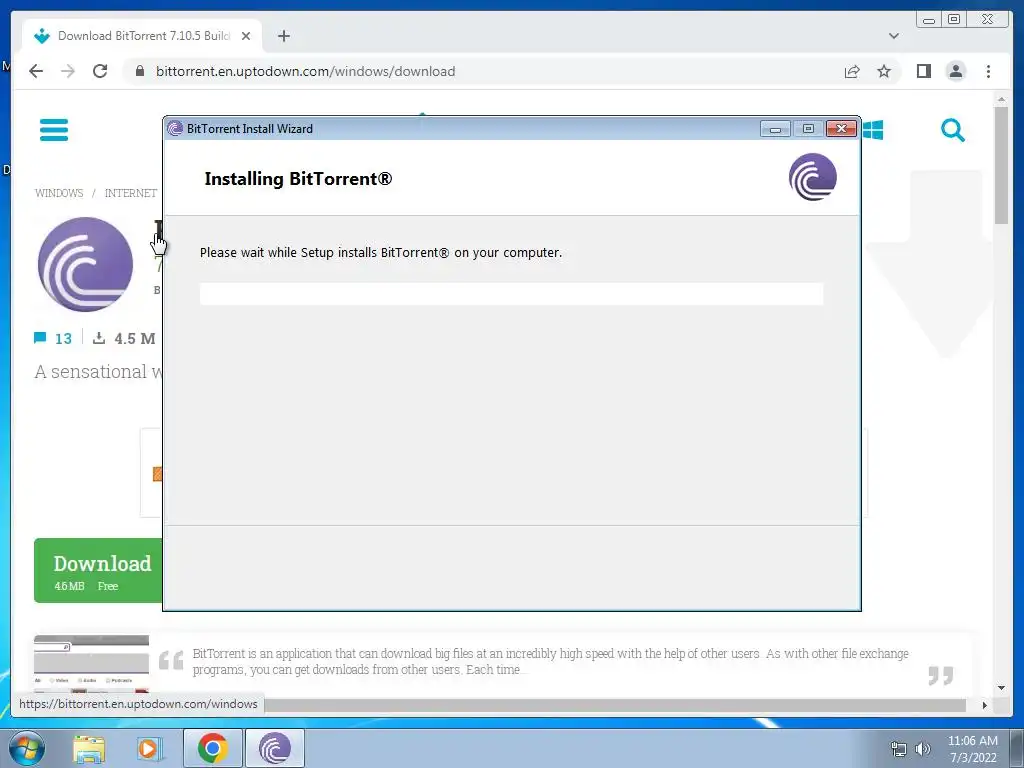Click the Windows platform logo icon
Viewport: 1024px width, 768px height.
pos(873,130)
